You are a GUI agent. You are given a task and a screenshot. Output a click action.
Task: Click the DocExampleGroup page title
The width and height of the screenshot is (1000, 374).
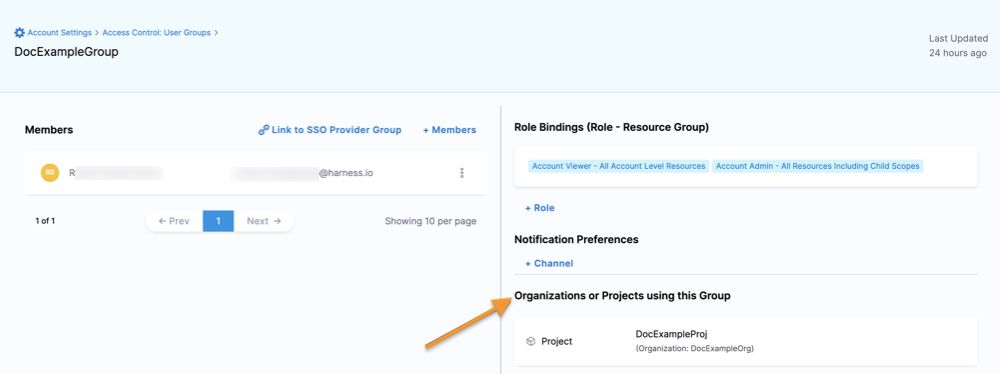[x=66, y=52]
